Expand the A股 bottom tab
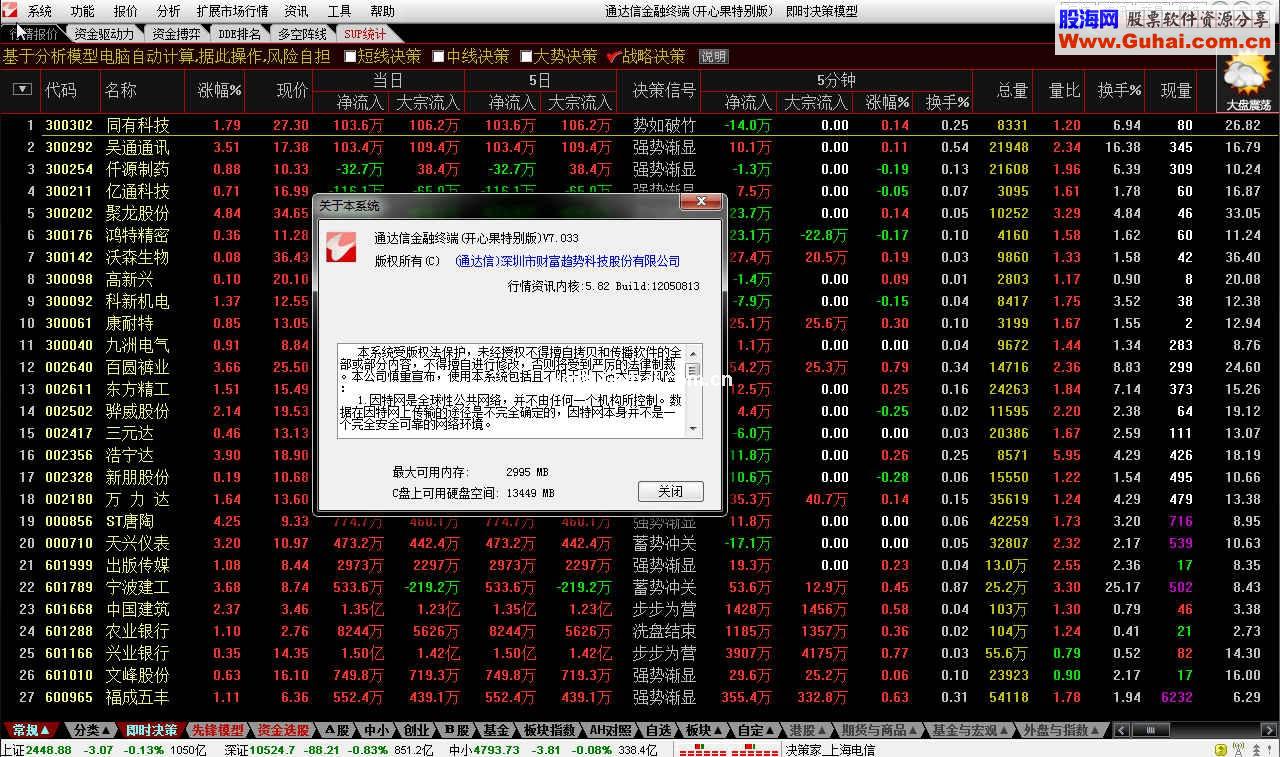The width and height of the screenshot is (1280, 757). 336,730
